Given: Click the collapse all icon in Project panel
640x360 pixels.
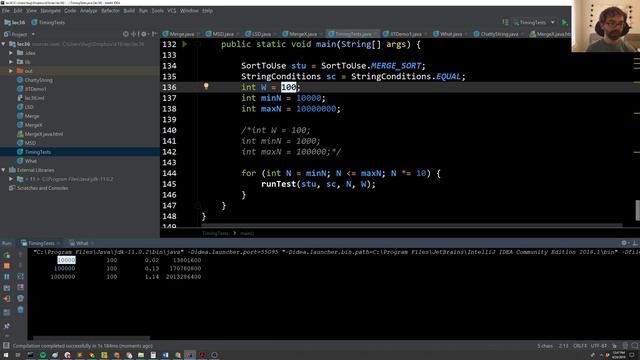Looking at the screenshot, I should [x=134, y=34].
